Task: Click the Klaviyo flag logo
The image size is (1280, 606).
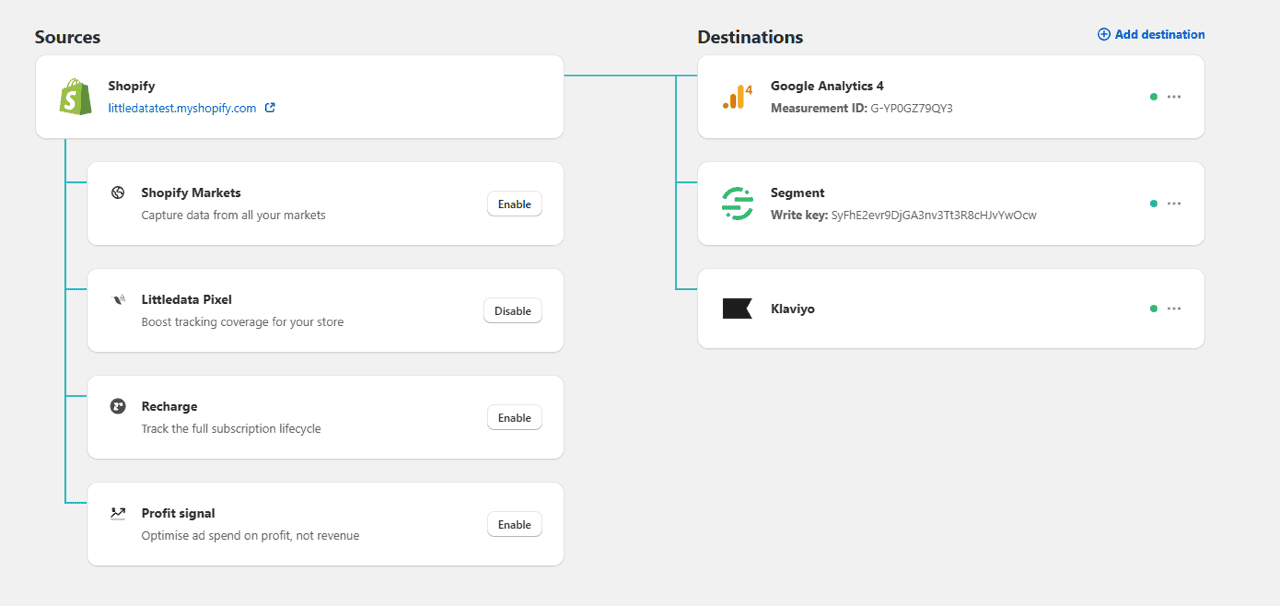Action: 737,309
